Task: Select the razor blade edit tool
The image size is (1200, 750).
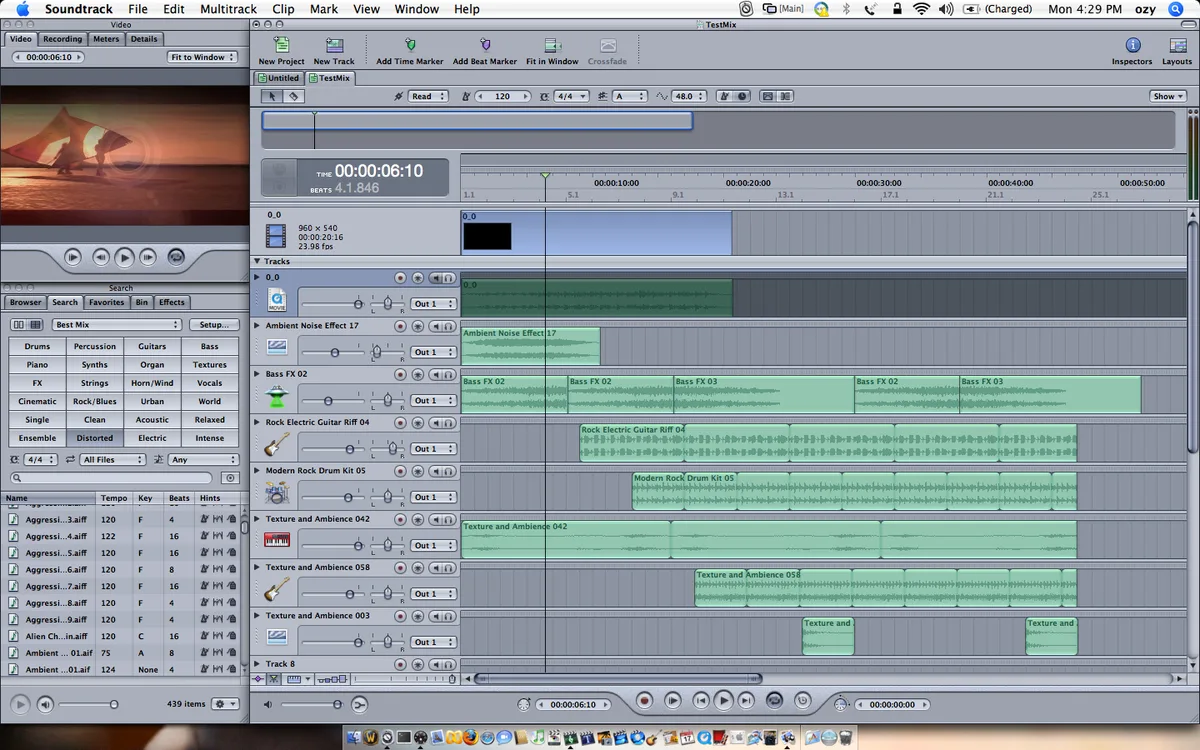Action: click(294, 97)
